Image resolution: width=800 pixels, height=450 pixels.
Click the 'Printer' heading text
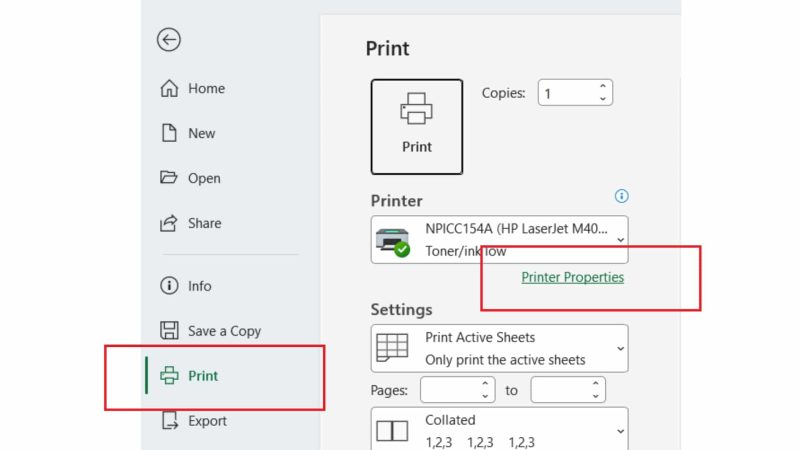tap(396, 201)
